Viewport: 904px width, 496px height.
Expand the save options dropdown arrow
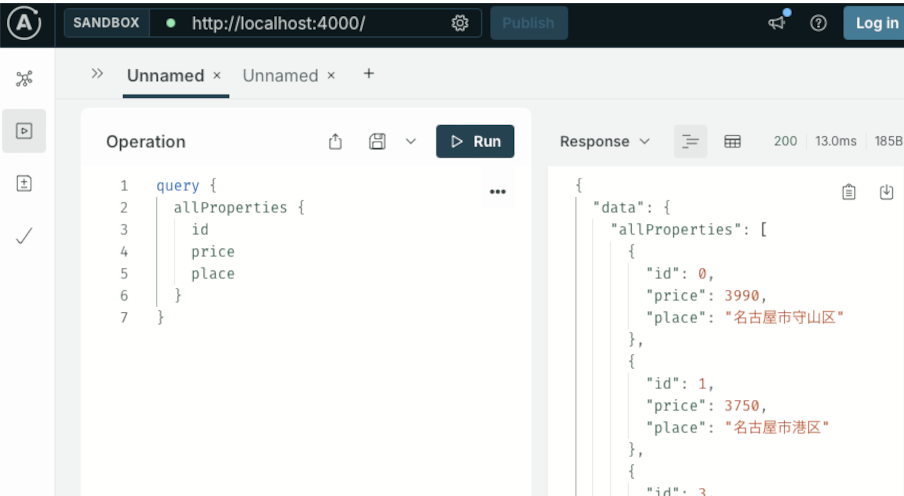point(410,142)
